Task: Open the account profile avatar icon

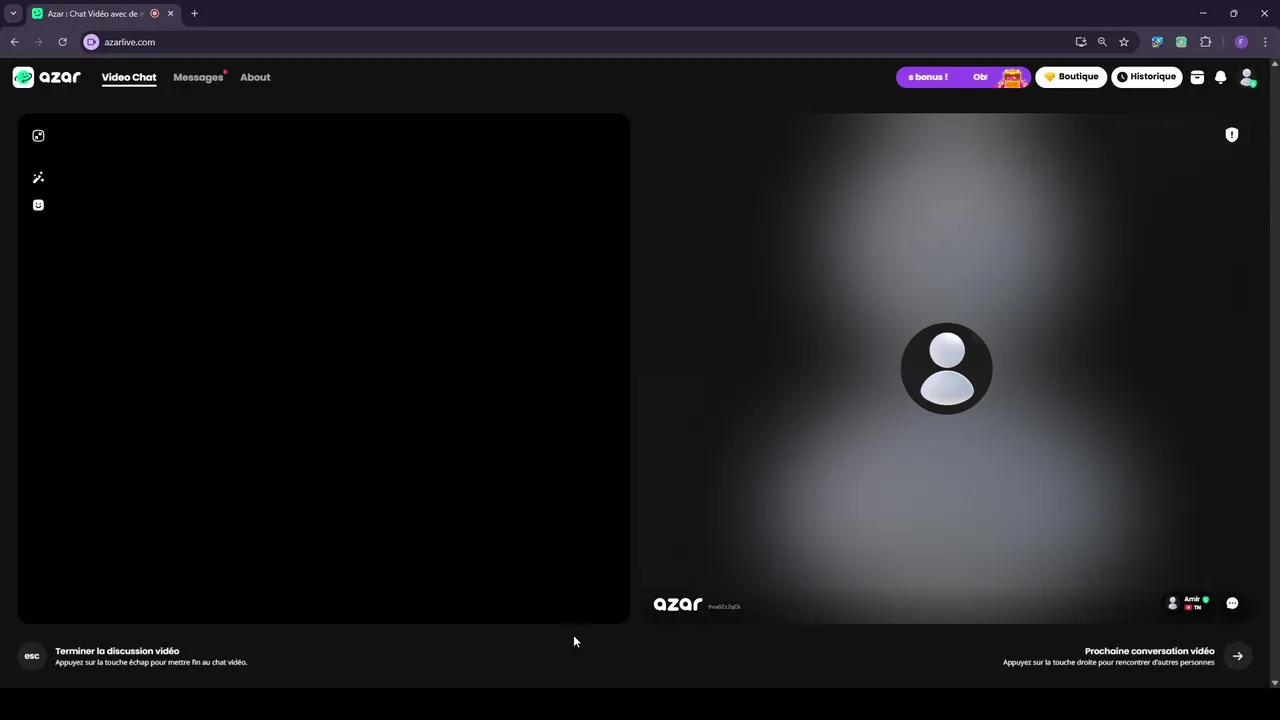Action: 1247,77
